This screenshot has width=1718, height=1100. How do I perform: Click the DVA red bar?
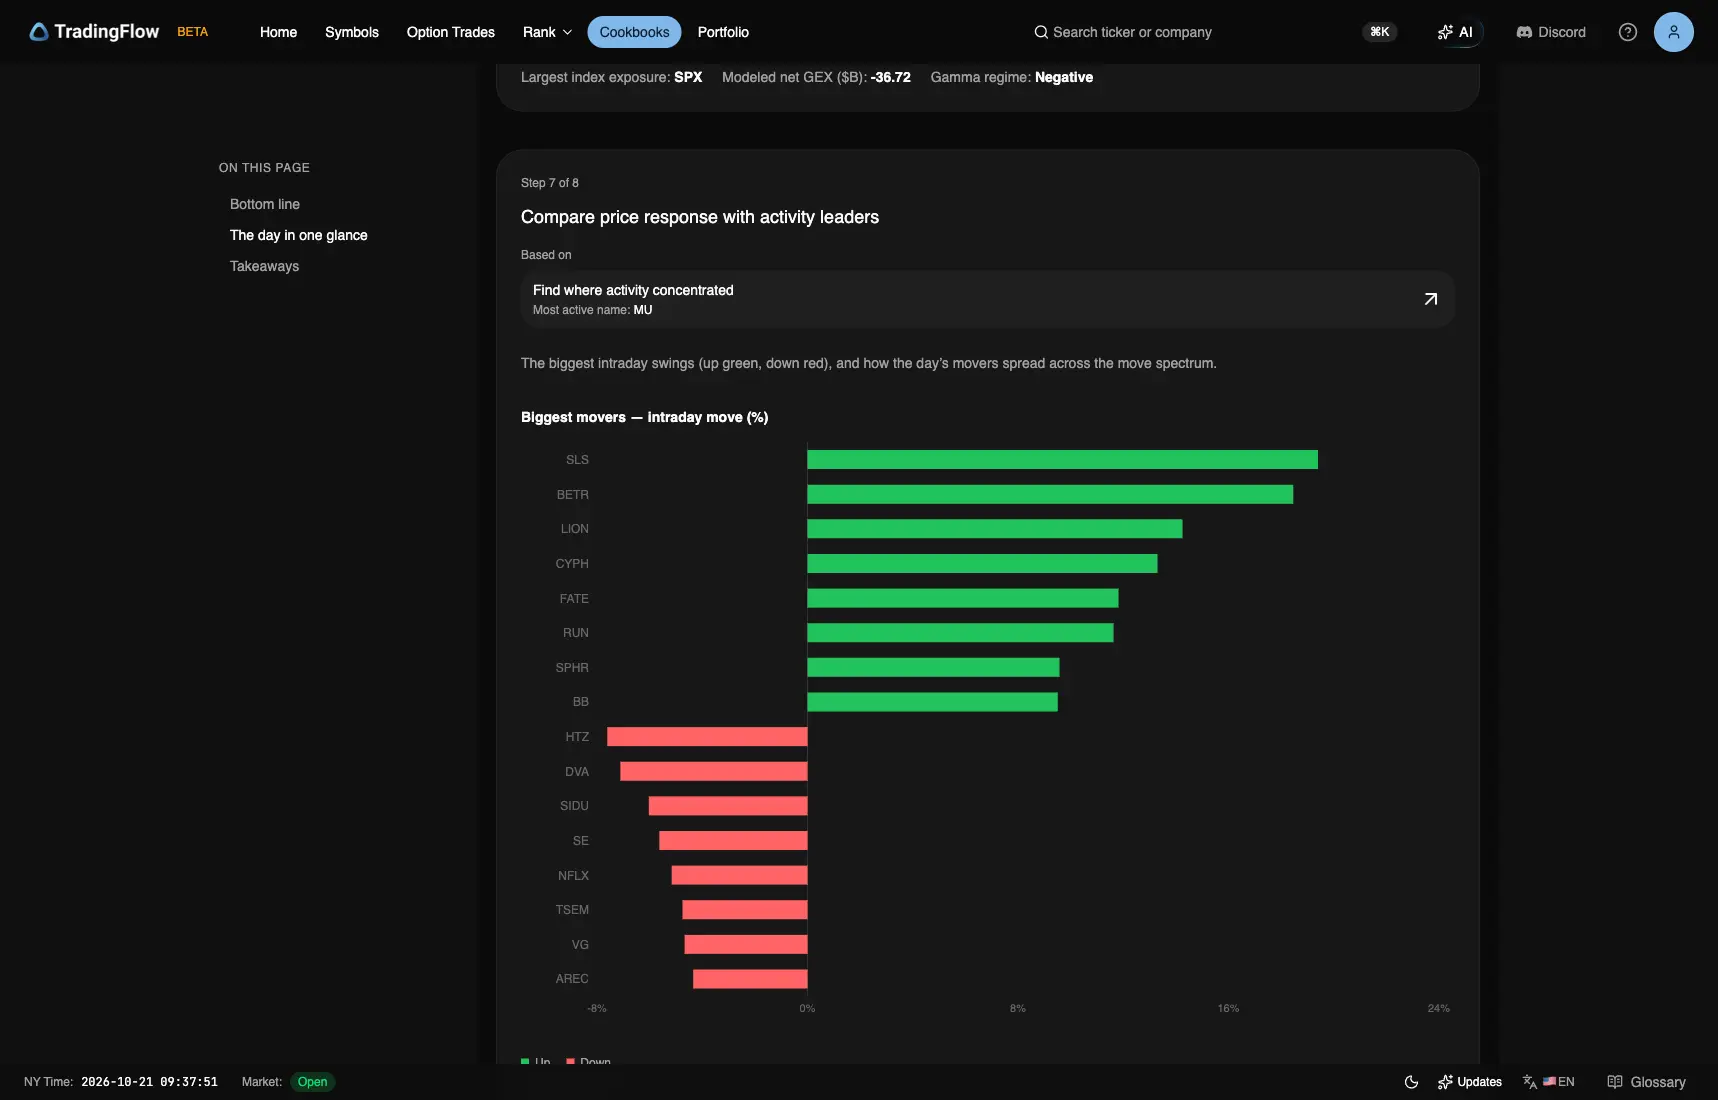tap(713, 771)
